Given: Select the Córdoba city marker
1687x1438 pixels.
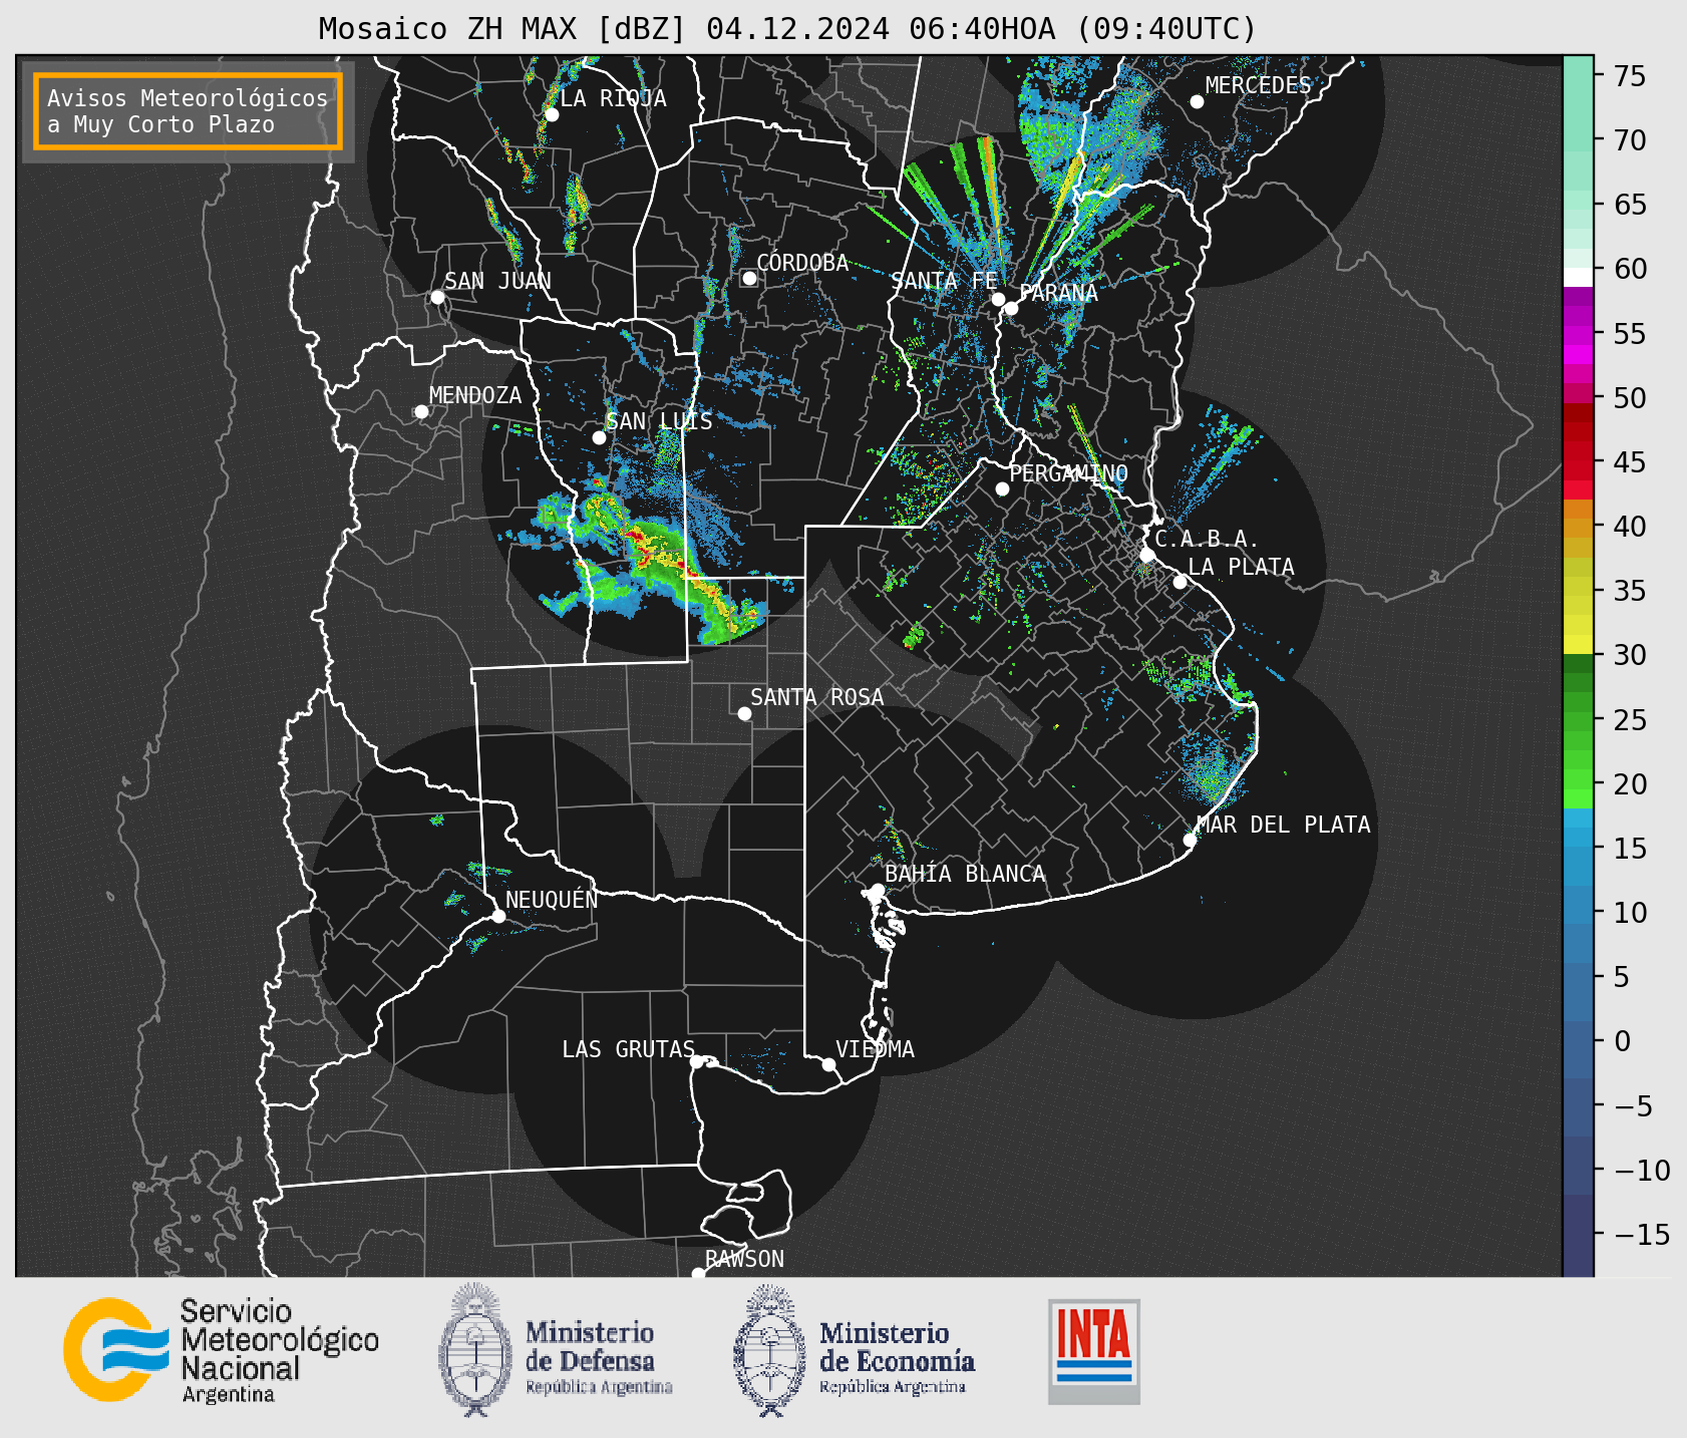Looking at the screenshot, I should (749, 278).
